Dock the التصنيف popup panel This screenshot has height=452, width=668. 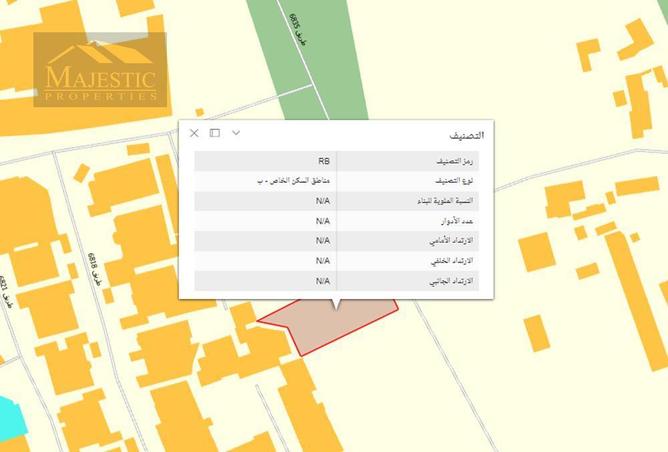click(x=215, y=133)
